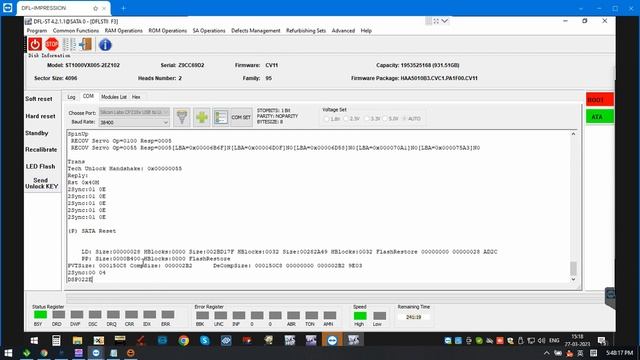Open the RAM Operations menu
This screenshot has width=640, height=360.
(x=124, y=31)
